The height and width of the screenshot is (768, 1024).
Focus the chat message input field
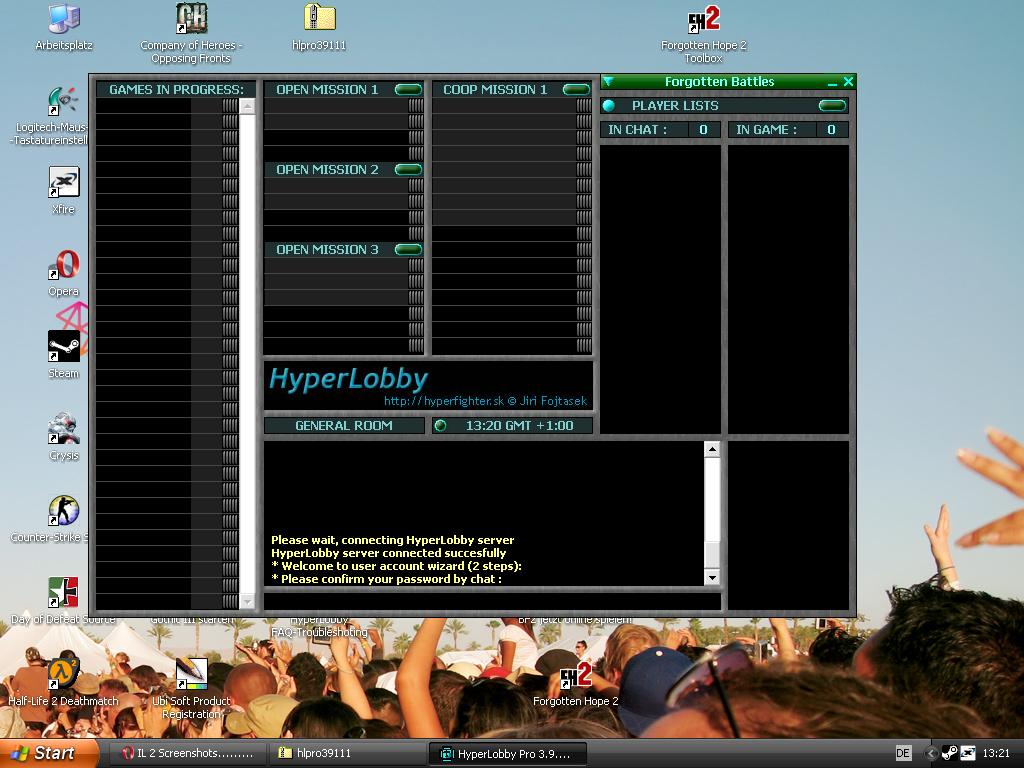(492, 601)
